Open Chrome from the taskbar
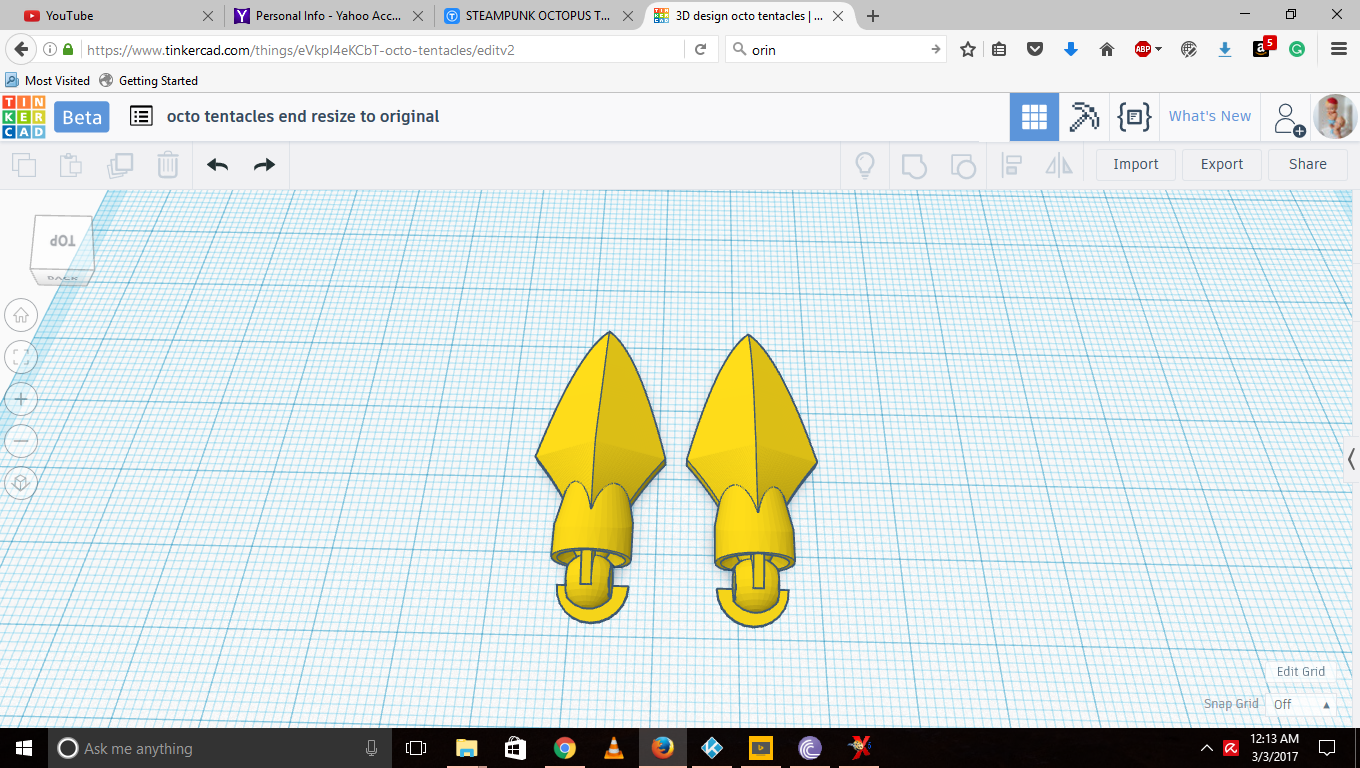Screen dimensions: 1360x768 [565, 747]
